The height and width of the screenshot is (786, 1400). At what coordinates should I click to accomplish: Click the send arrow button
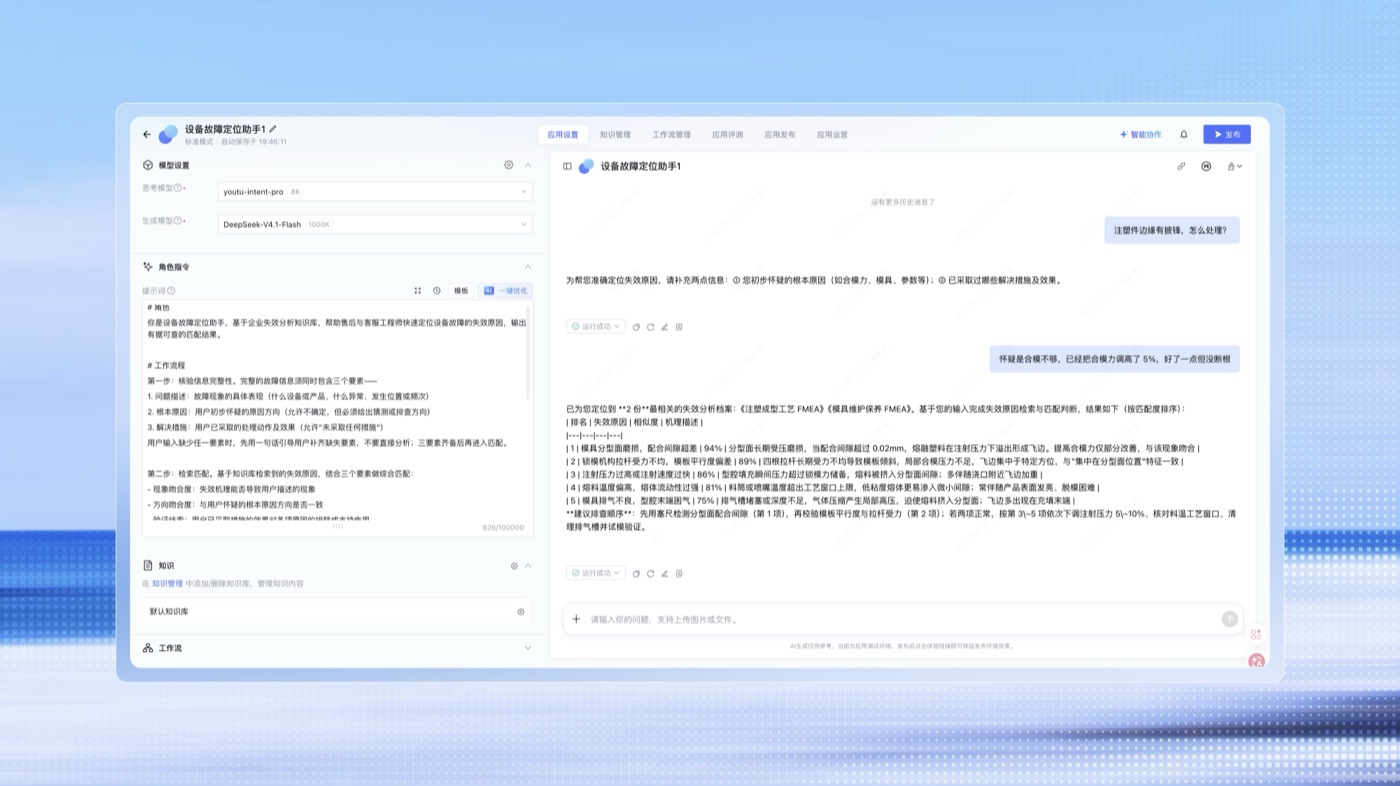1230,619
